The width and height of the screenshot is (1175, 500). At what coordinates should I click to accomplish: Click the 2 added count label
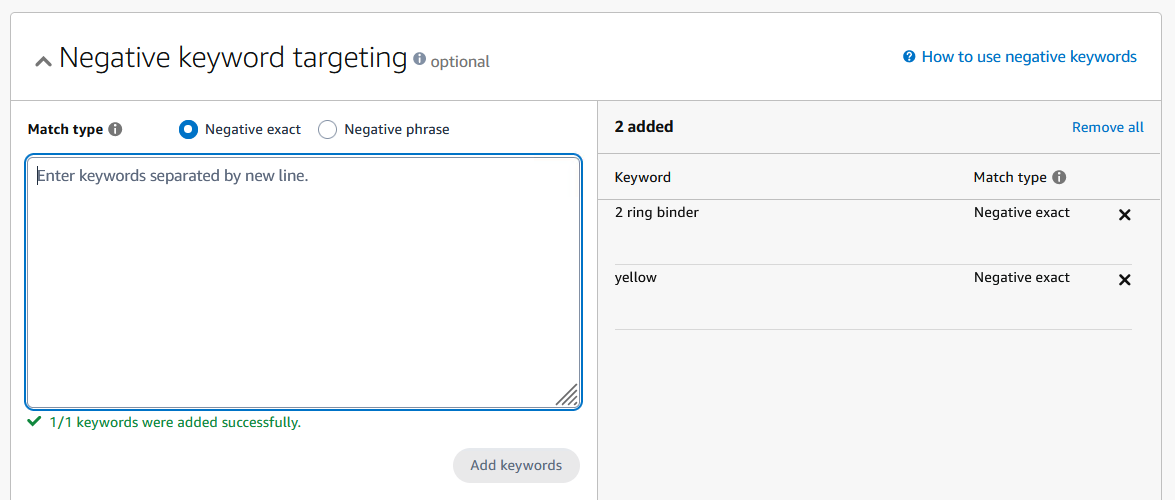(x=644, y=127)
